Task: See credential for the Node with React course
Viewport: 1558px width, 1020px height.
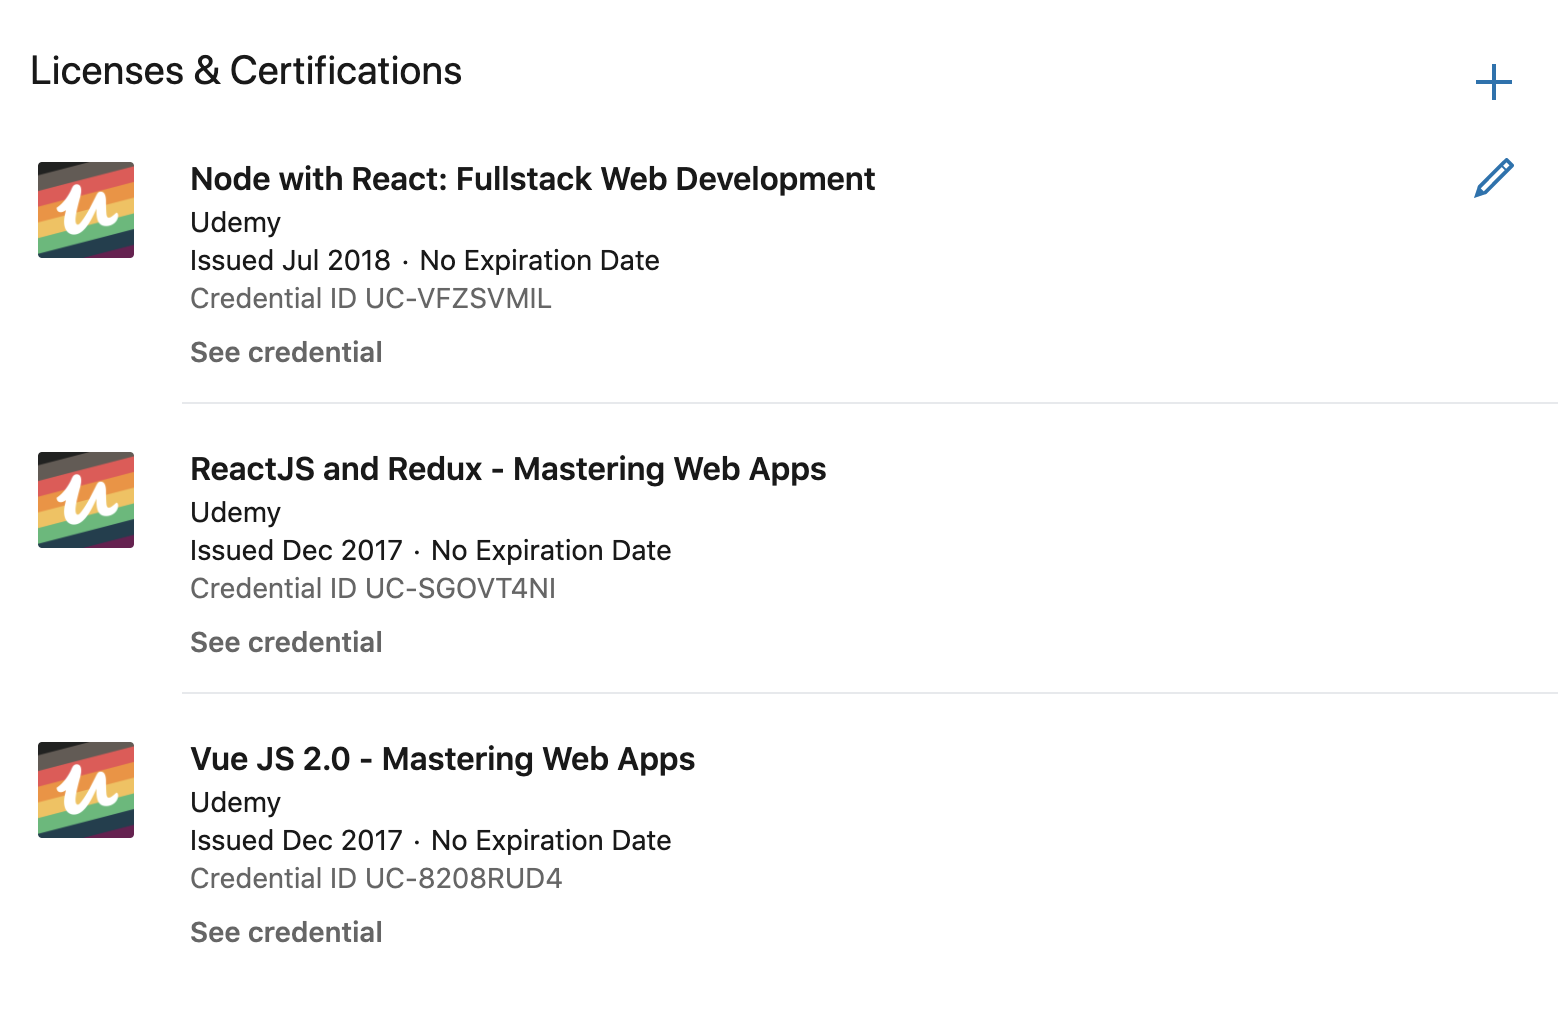Action: pos(286,352)
